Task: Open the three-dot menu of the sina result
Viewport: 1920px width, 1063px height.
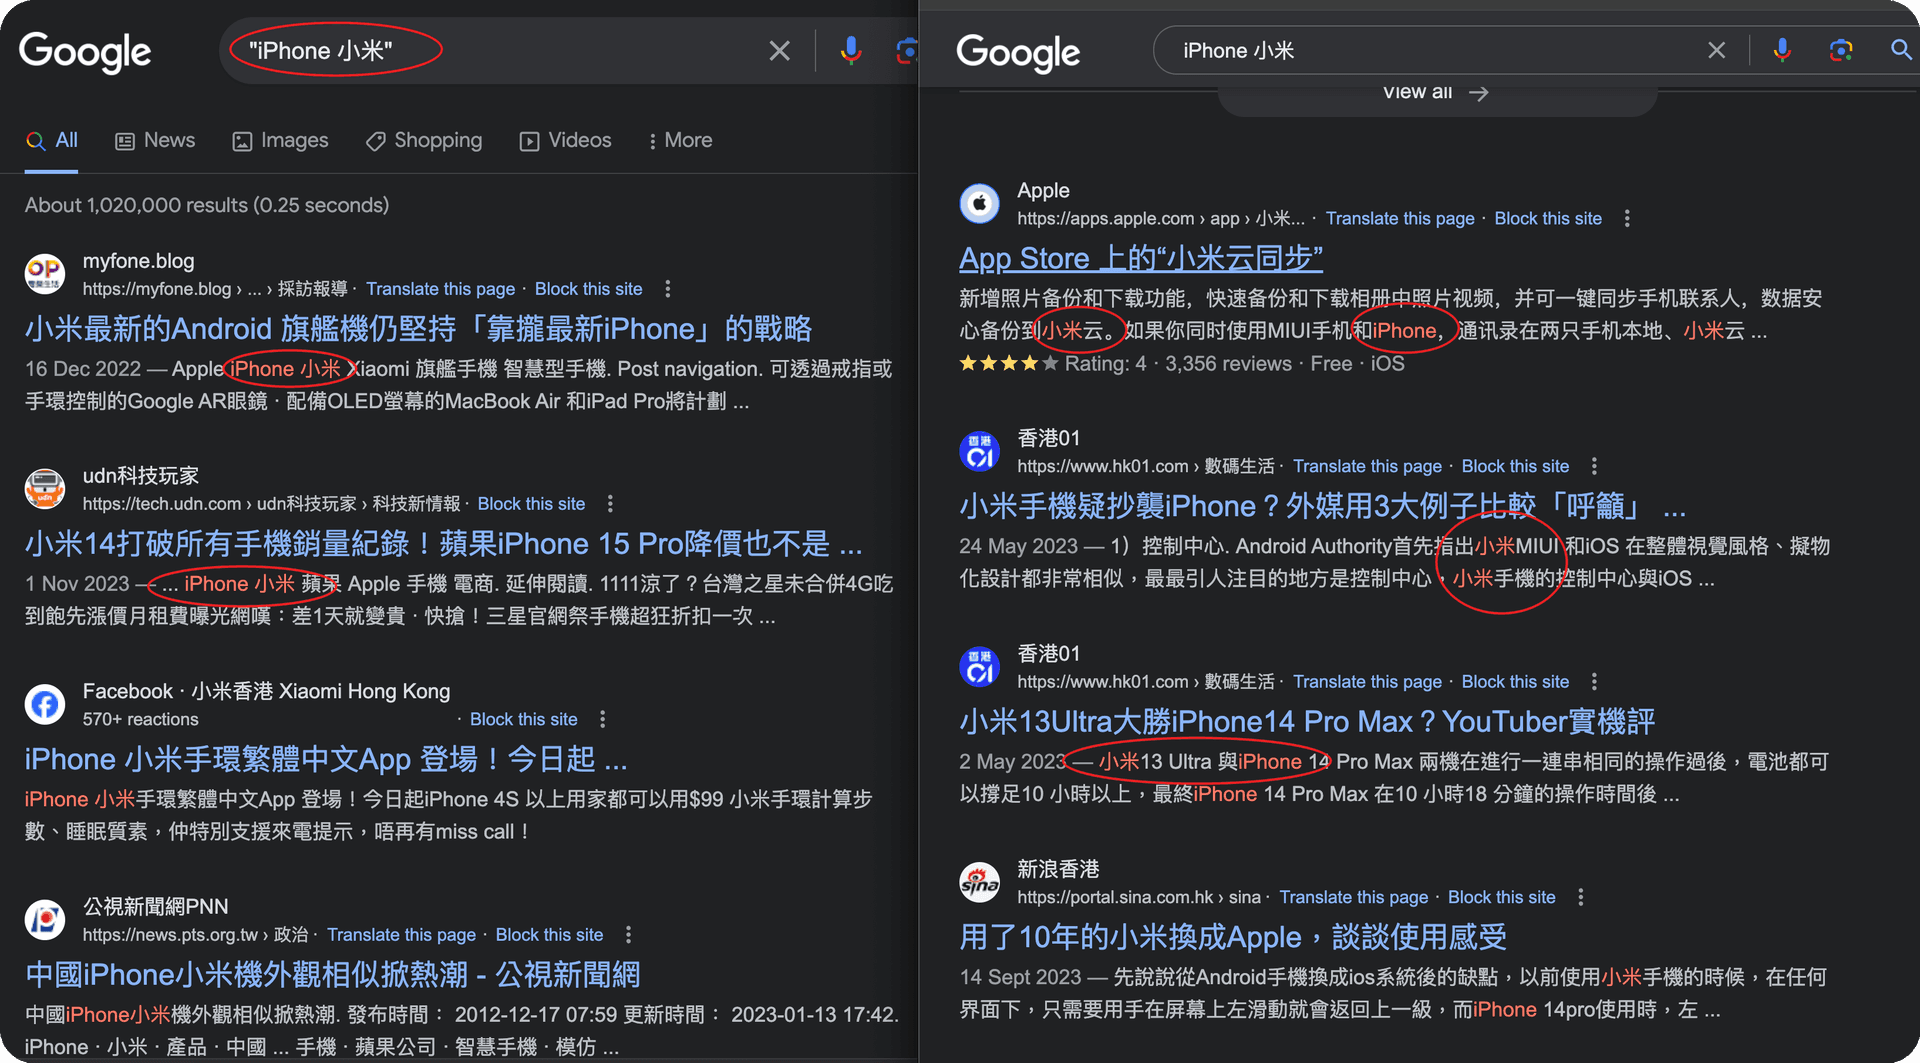Action: 1581,897
